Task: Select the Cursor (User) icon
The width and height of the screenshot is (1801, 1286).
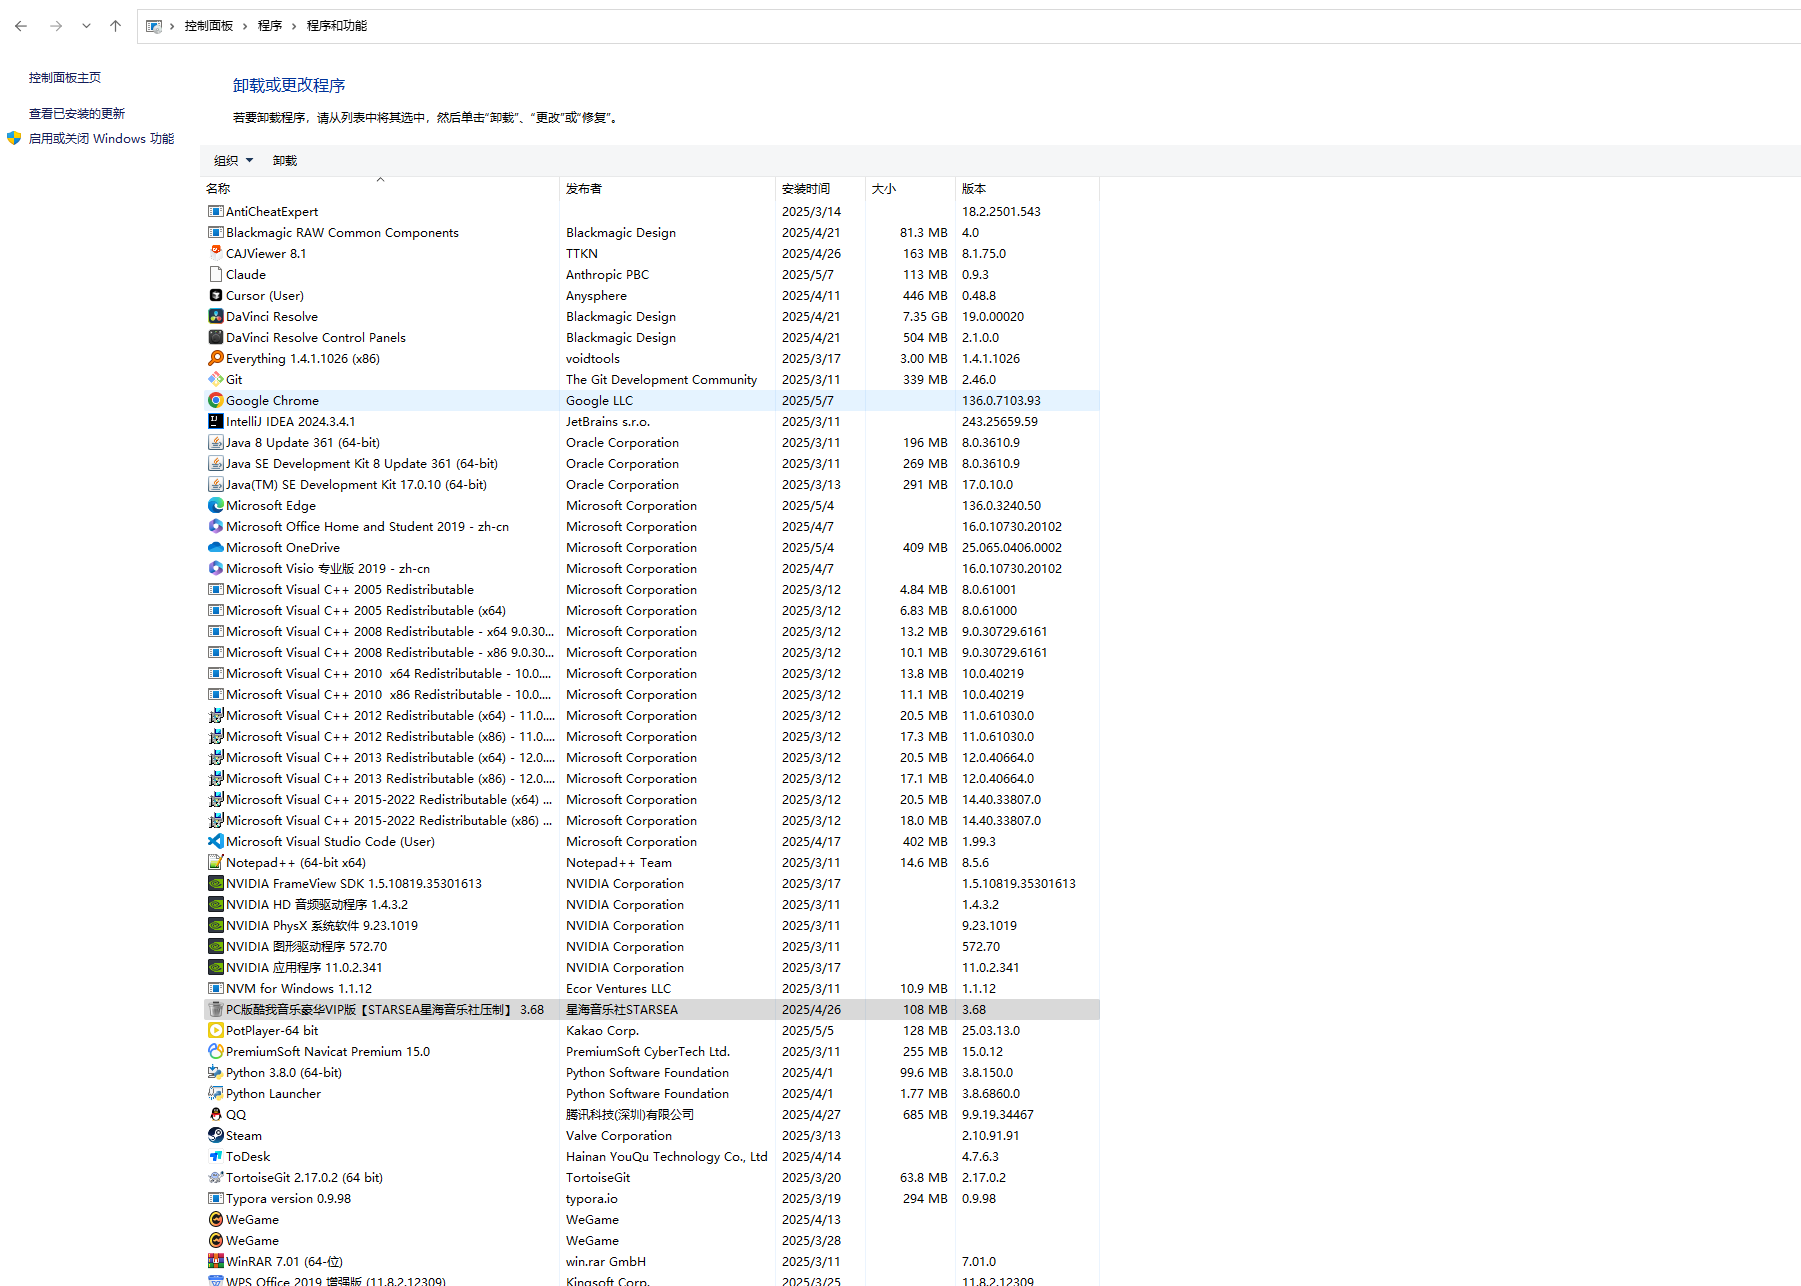Action: 215,295
